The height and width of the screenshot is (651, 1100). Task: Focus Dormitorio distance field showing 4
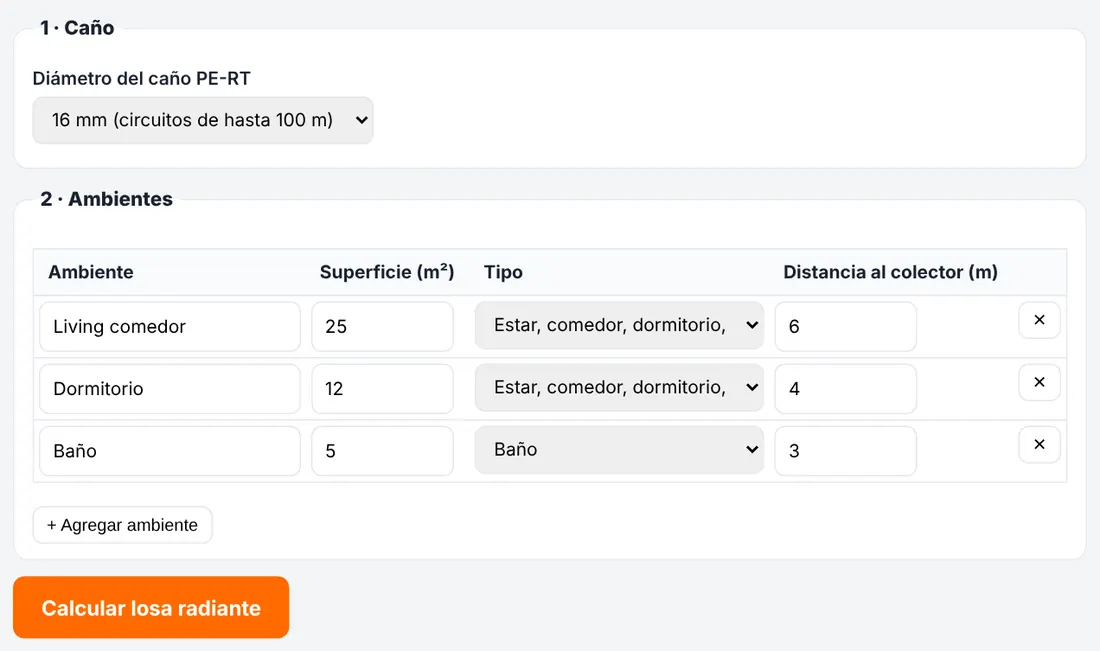point(845,389)
